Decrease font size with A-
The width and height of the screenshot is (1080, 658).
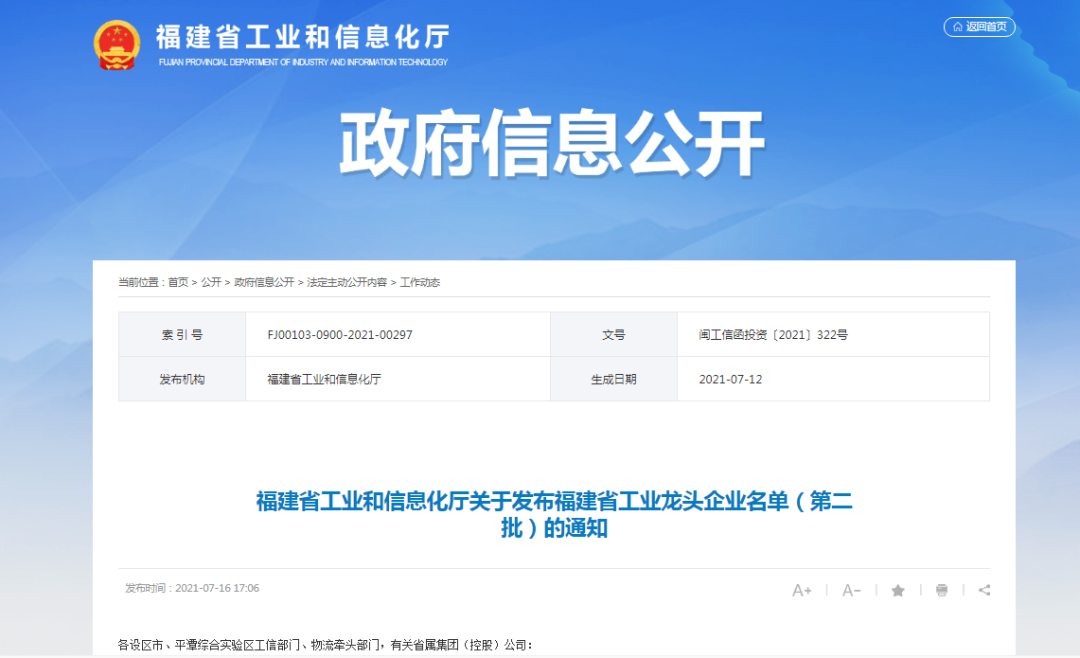coord(851,590)
